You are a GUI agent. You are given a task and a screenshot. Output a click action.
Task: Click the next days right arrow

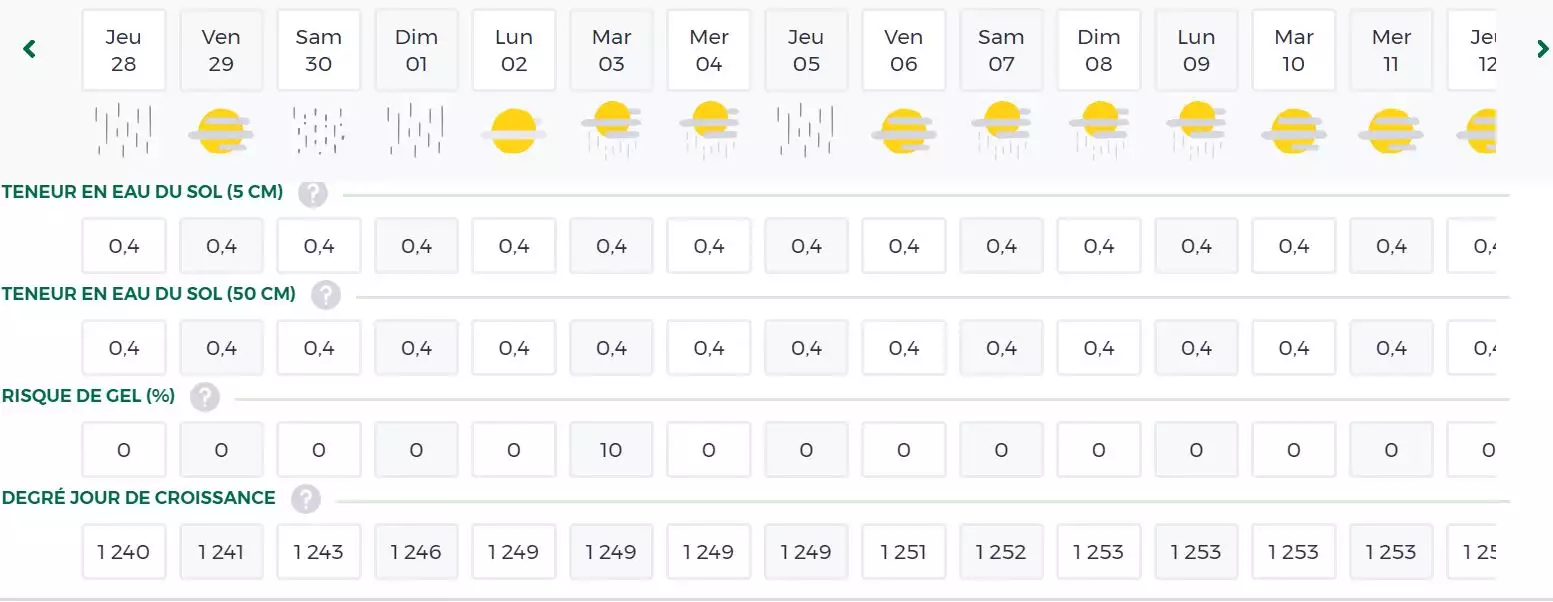coord(1543,49)
